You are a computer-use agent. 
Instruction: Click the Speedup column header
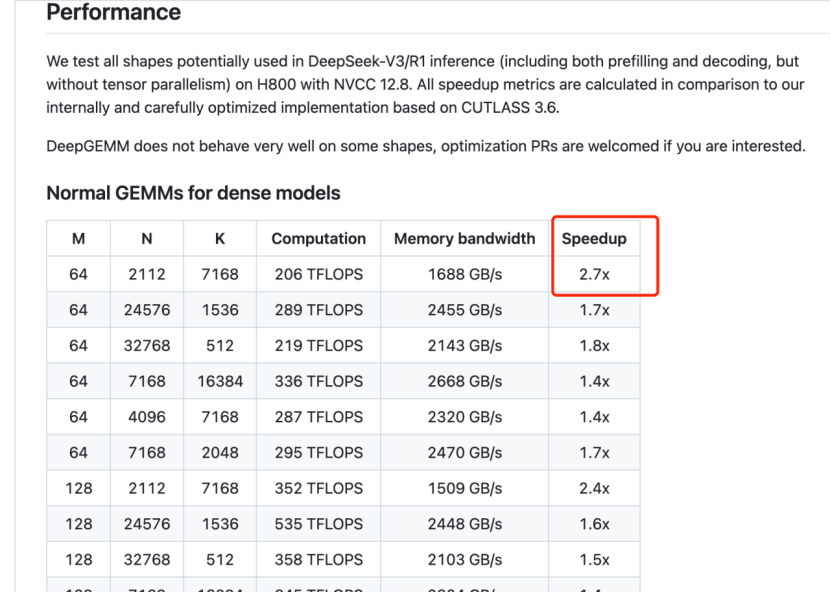point(594,239)
